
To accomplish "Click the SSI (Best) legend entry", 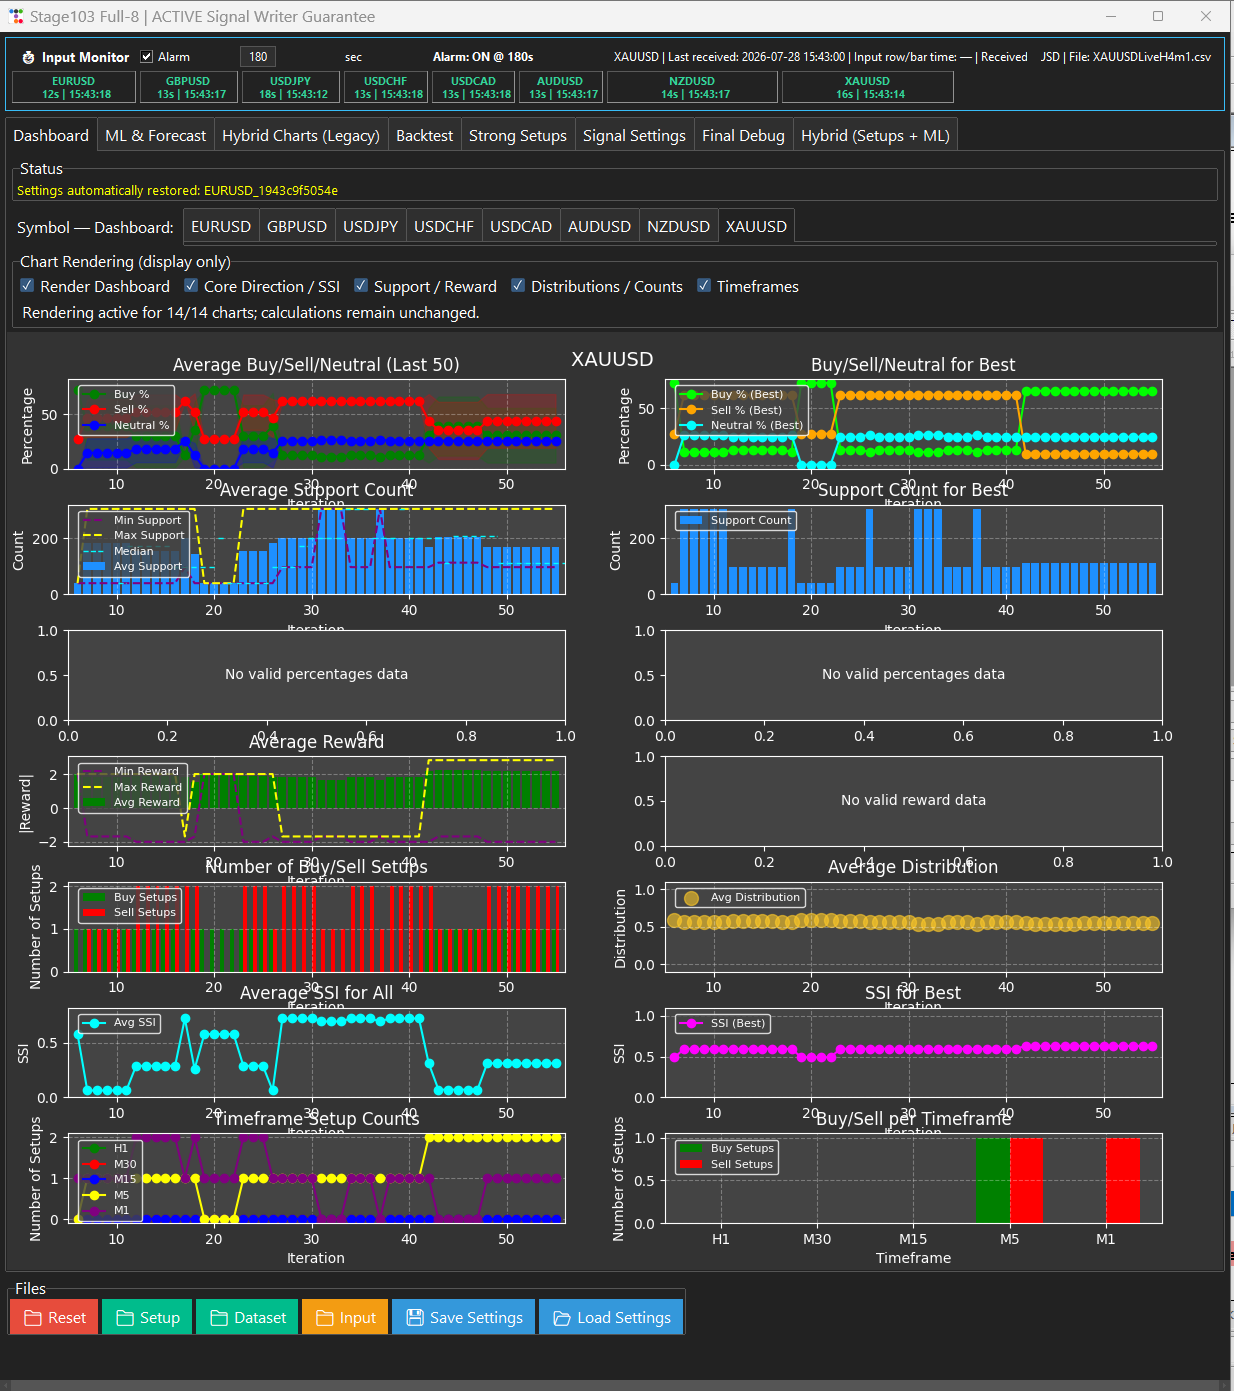I will click(720, 1023).
